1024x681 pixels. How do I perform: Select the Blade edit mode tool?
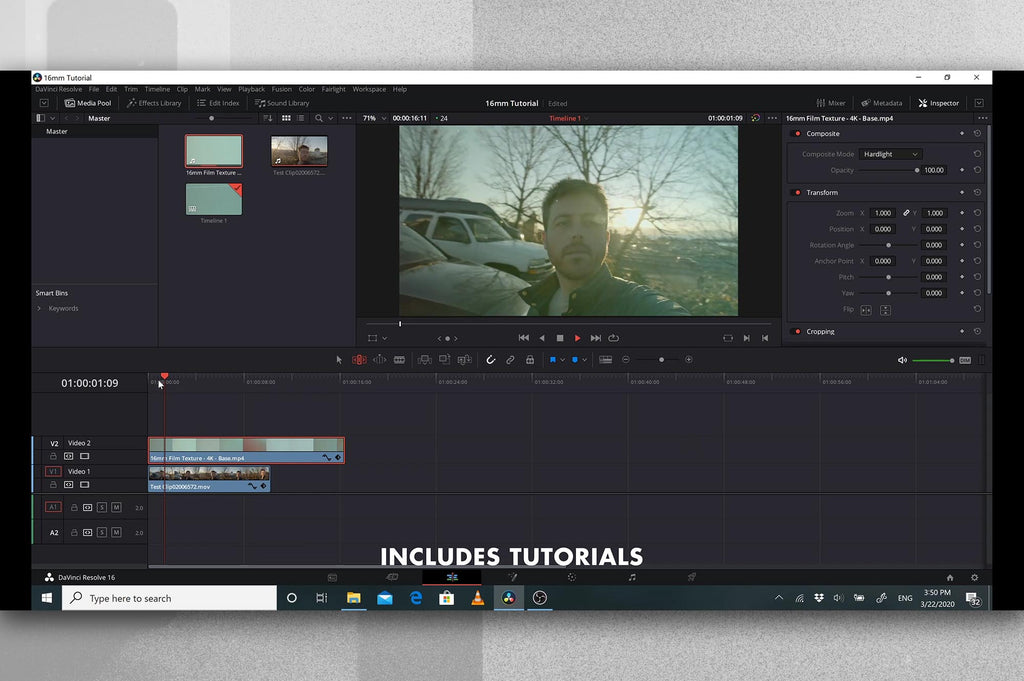[399, 360]
